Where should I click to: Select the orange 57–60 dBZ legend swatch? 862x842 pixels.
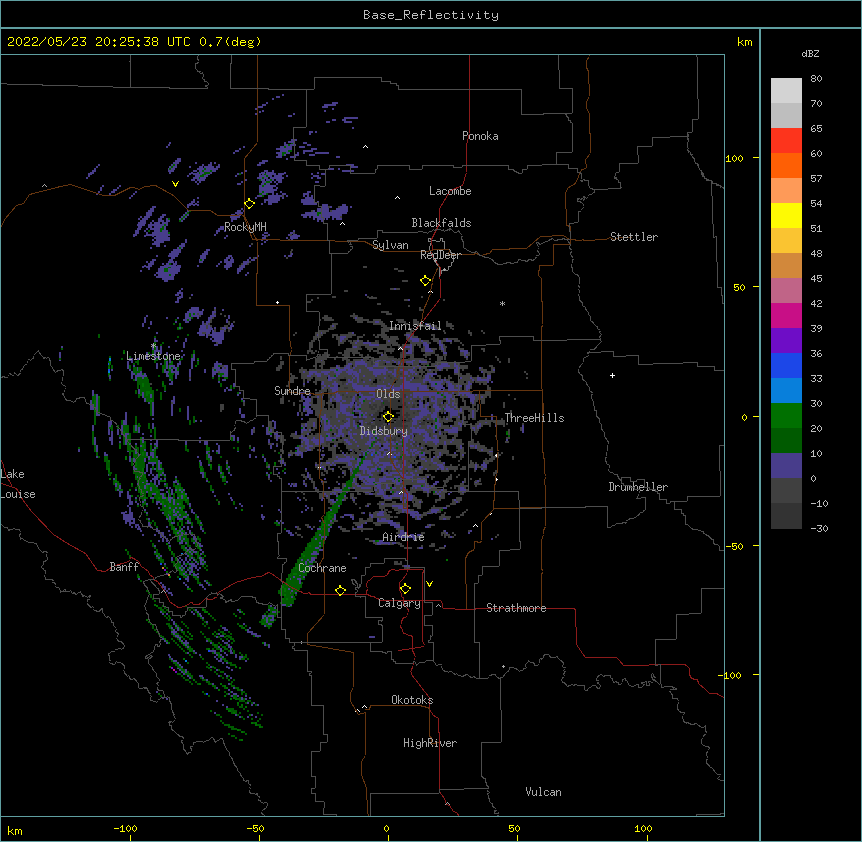[x=786, y=165]
